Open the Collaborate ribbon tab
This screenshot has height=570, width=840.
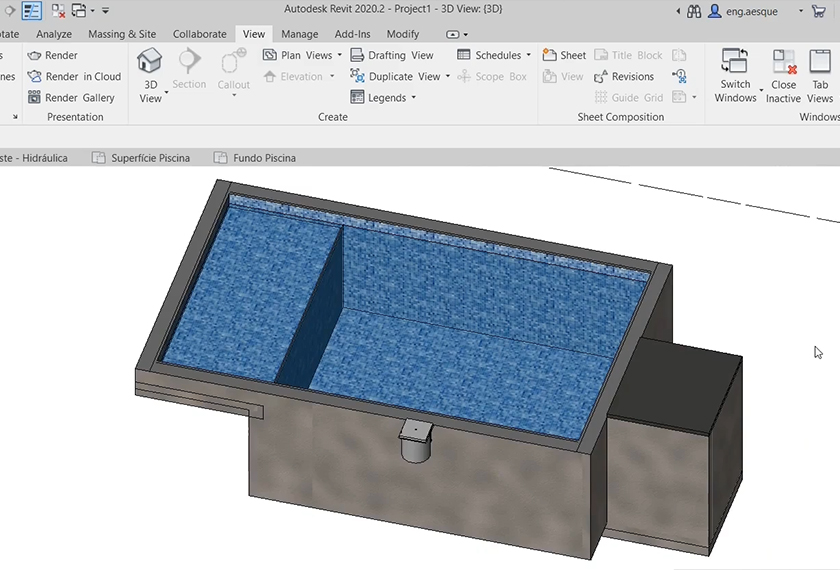[x=200, y=34]
